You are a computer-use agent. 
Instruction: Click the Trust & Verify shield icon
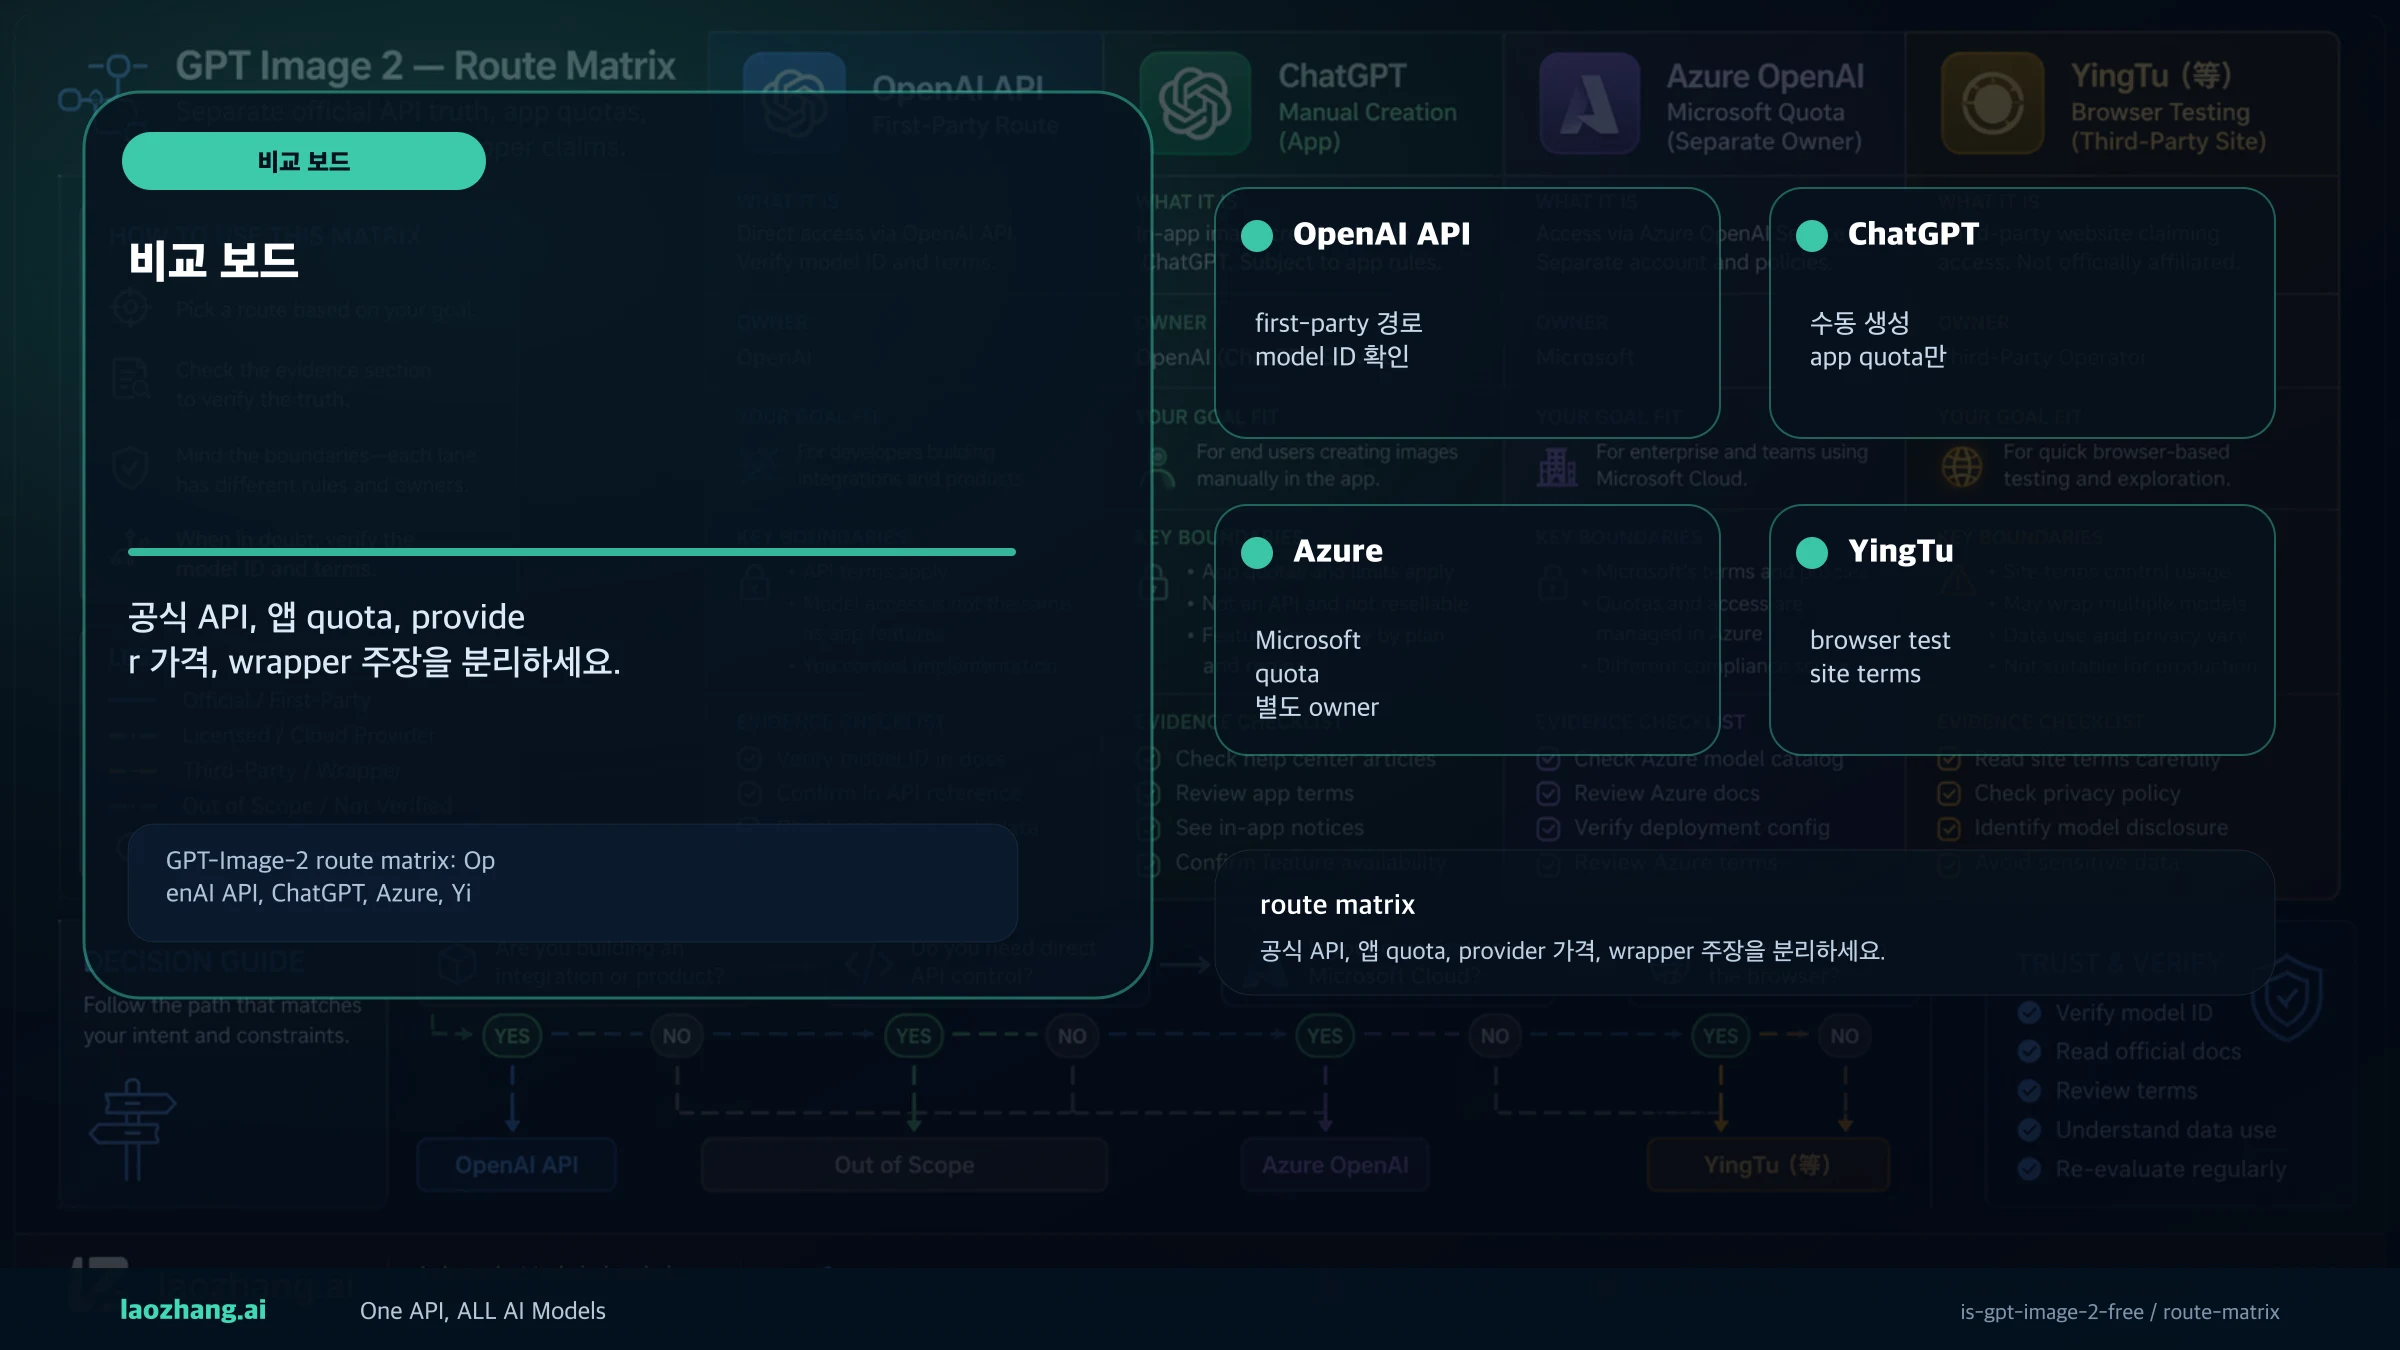tap(2287, 997)
